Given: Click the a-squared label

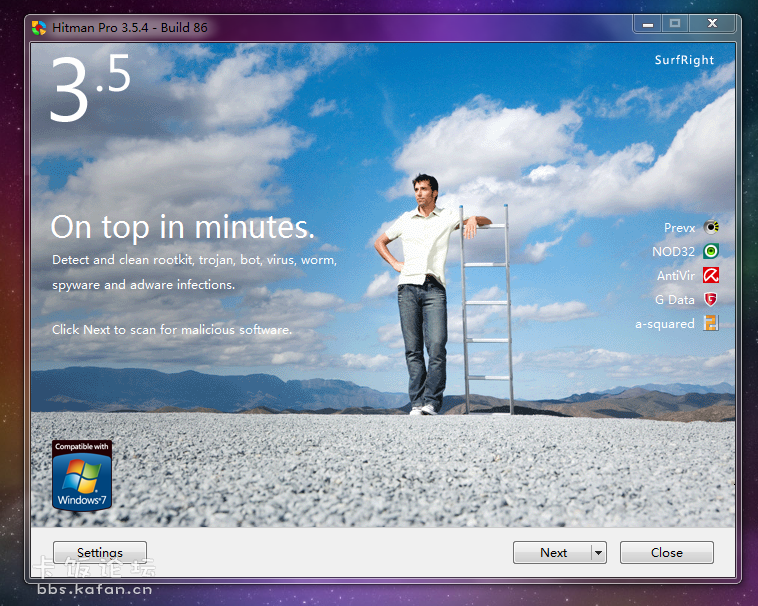Looking at the screenshot, I should [x=665, y=324].
